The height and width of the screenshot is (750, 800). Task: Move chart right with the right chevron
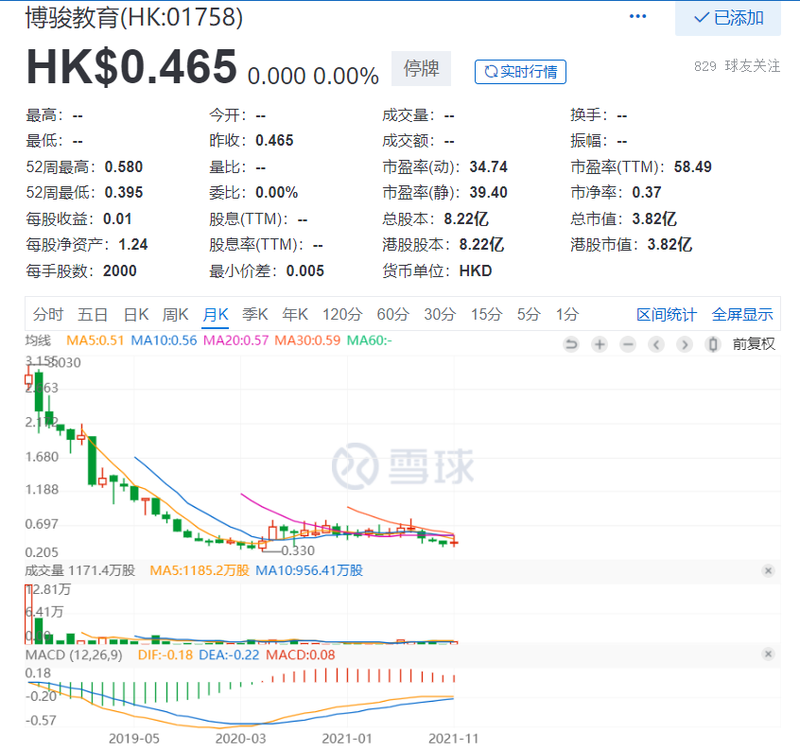[685, 345]
